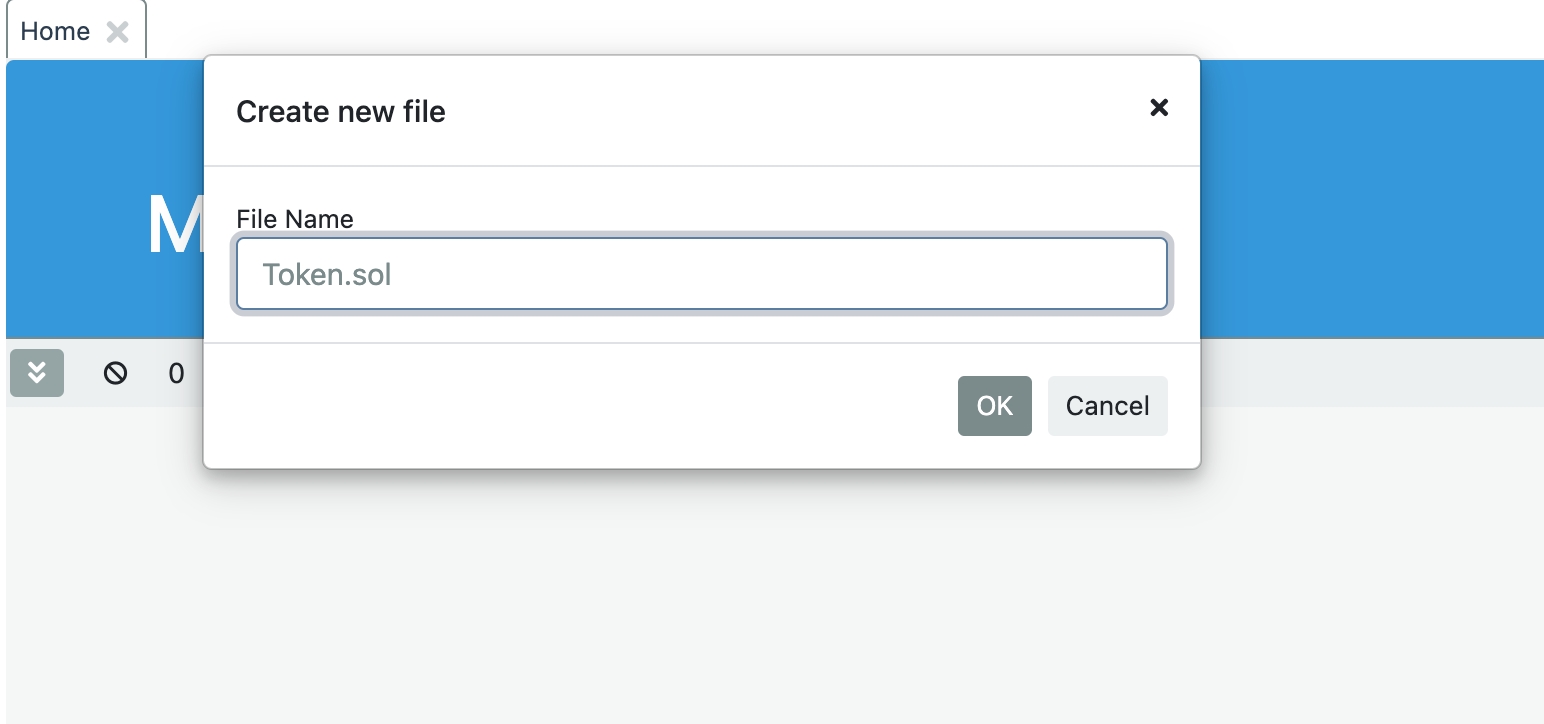
Task: Click the pending transactions count 0
Action: [x=176, y=373]
